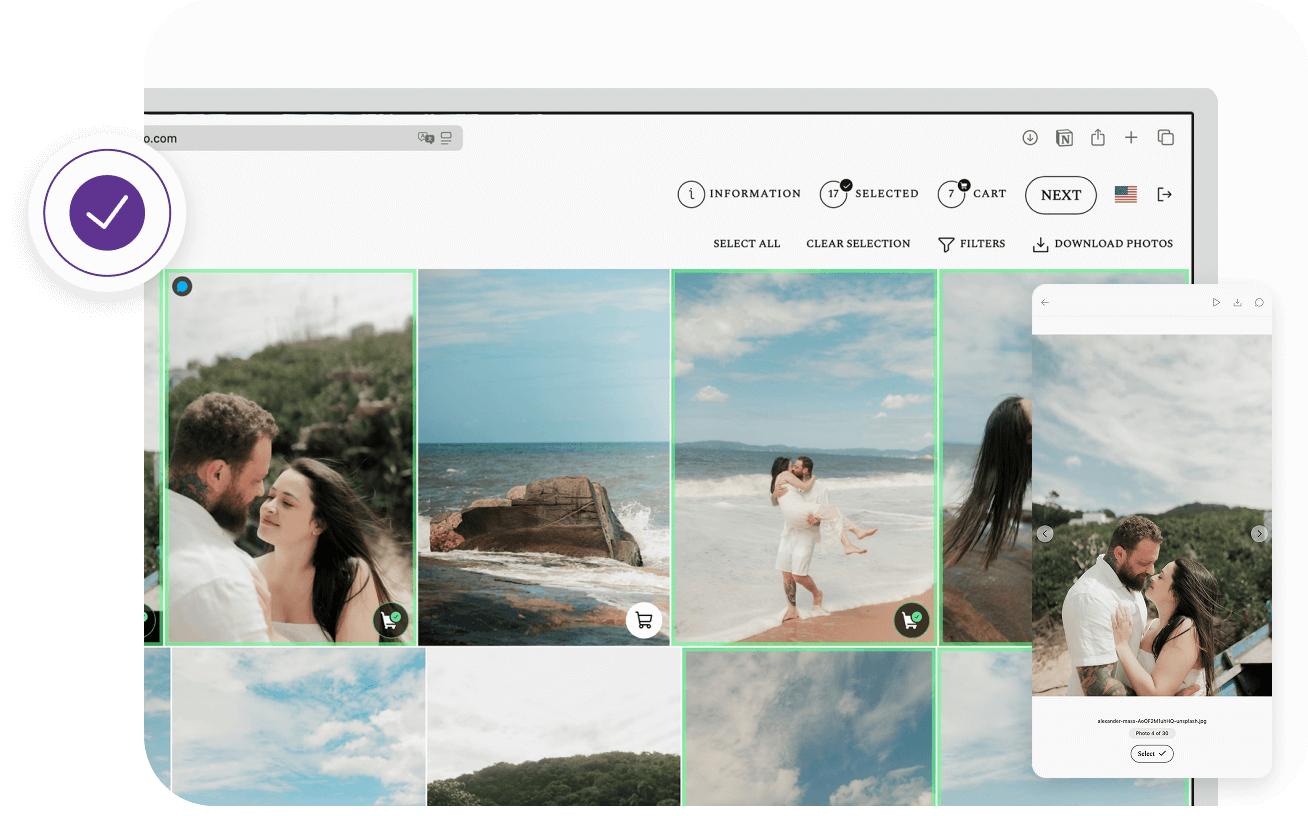Open a new tab with plus icon
The height and width of the screenshot is (816, 1308).
coord(1131,138)
